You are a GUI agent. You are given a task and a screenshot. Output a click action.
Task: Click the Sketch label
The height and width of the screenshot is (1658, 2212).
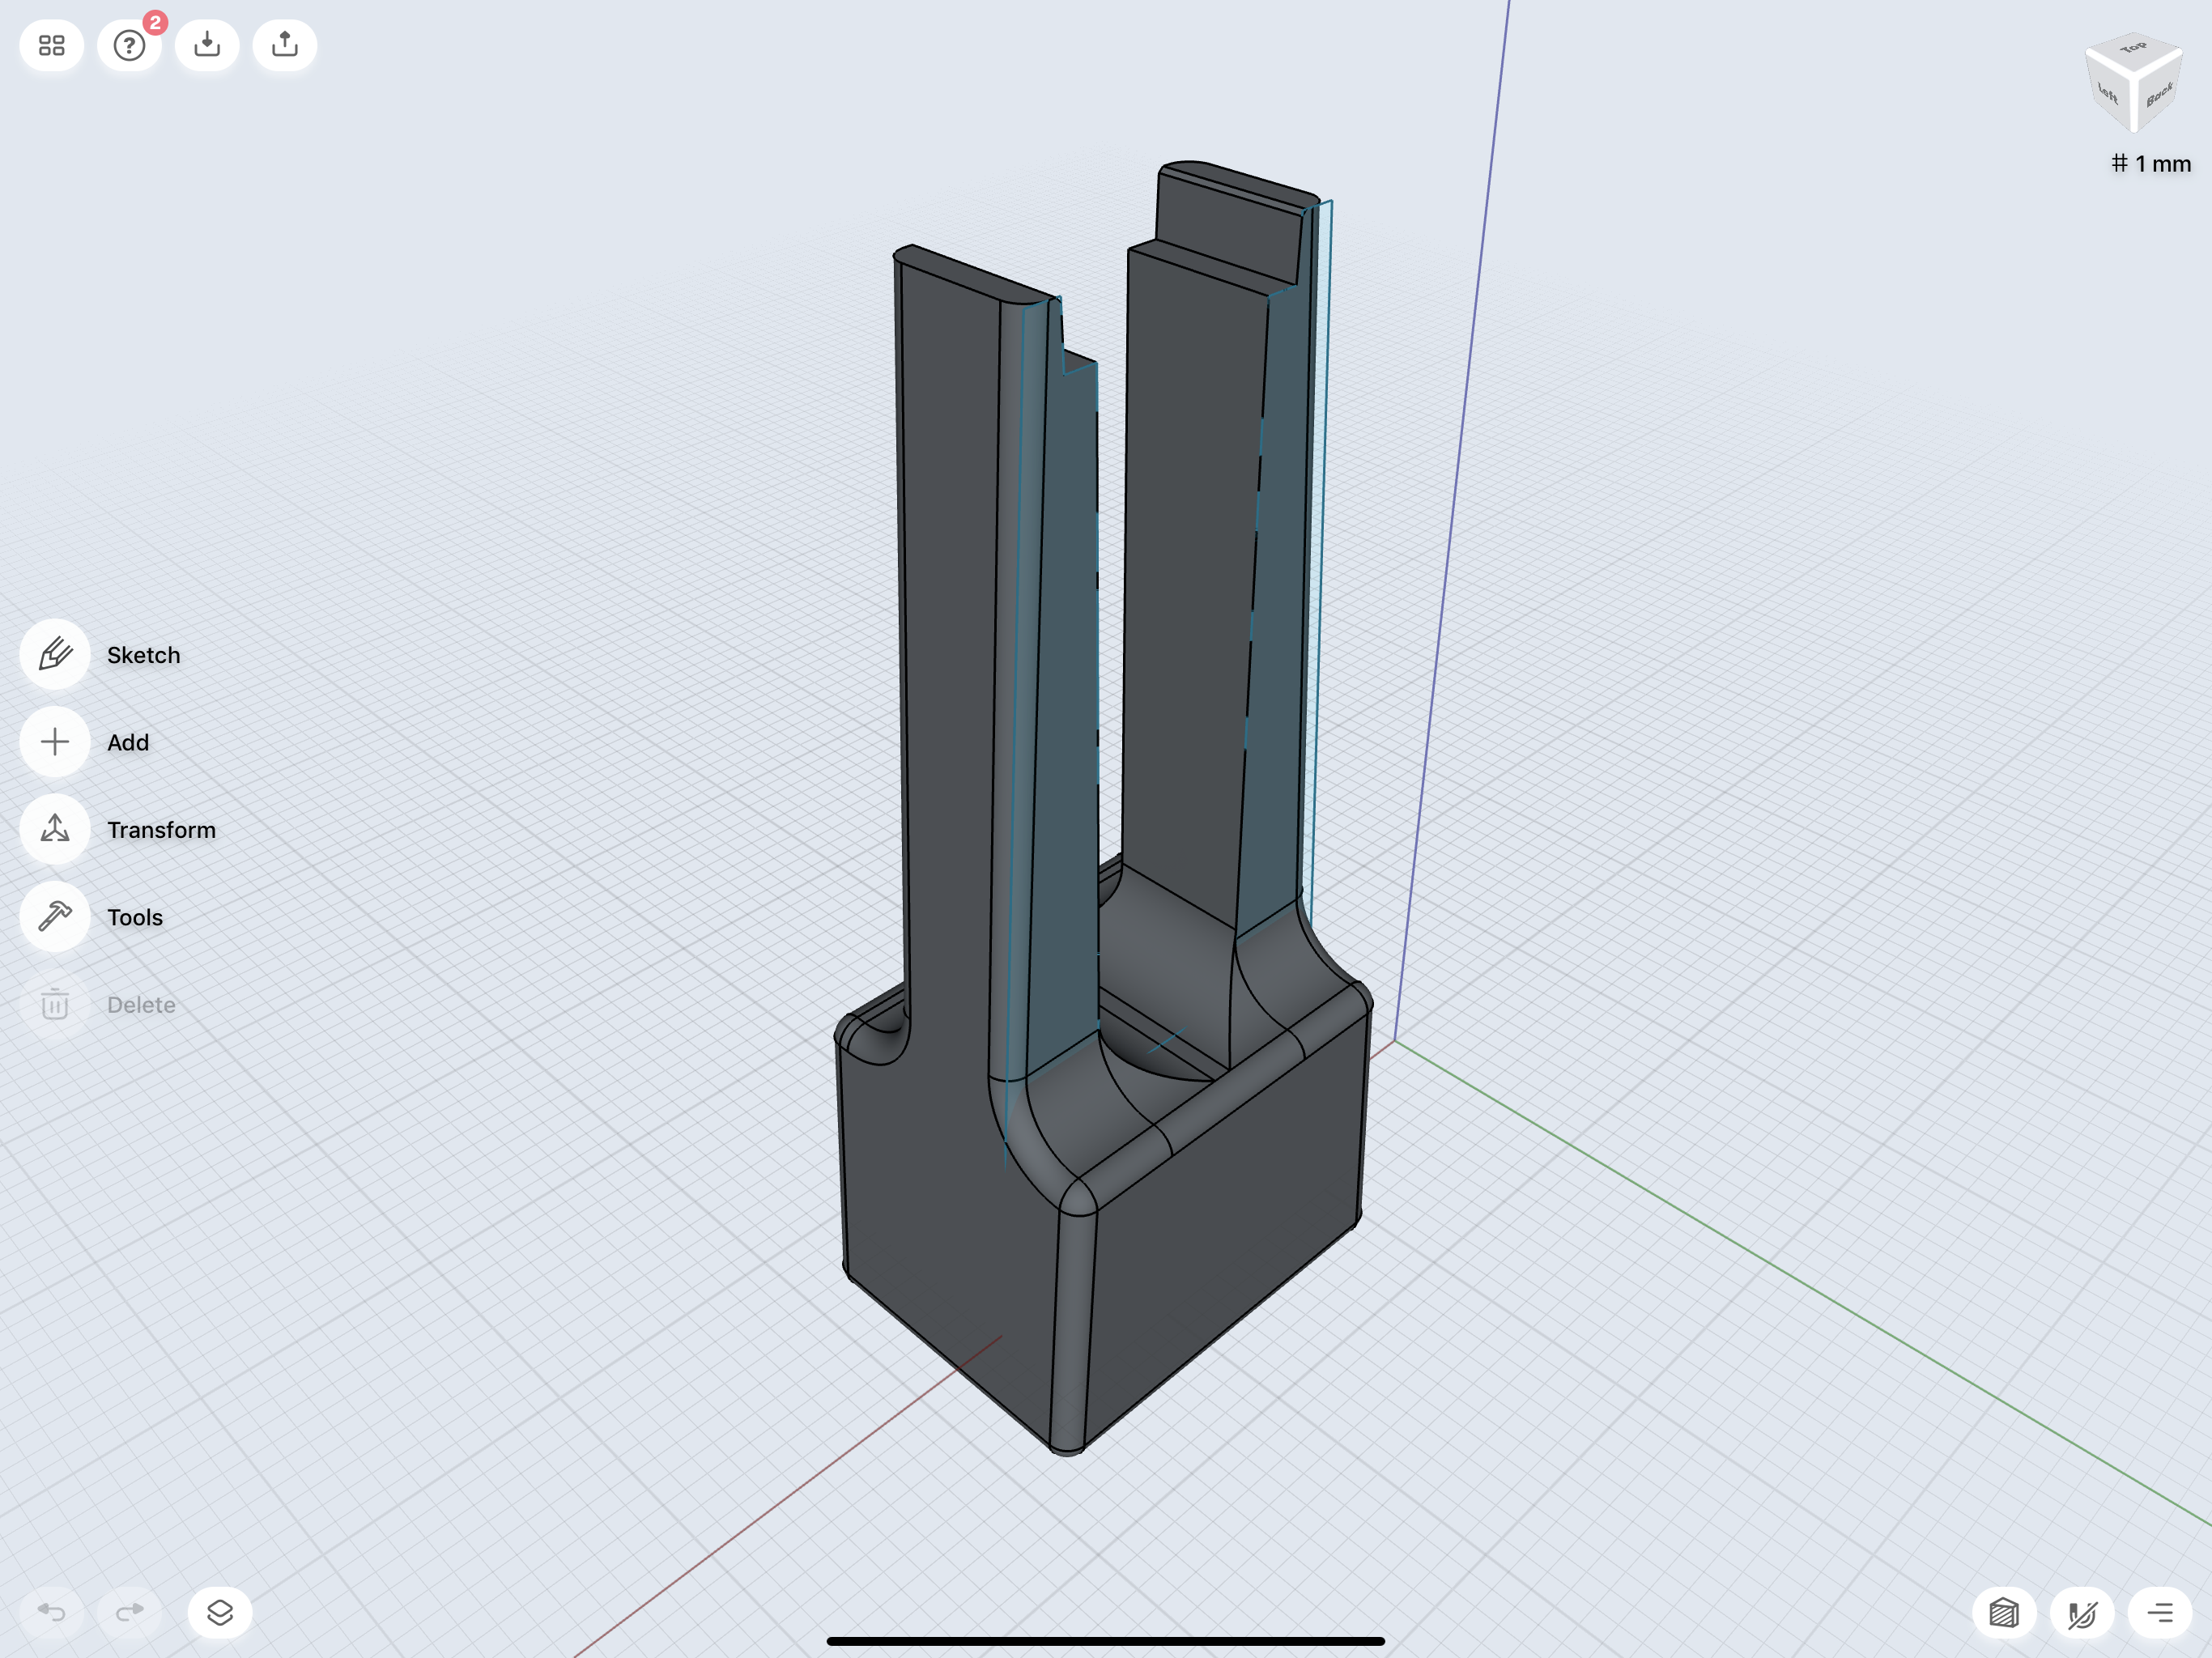click(144, 655)
